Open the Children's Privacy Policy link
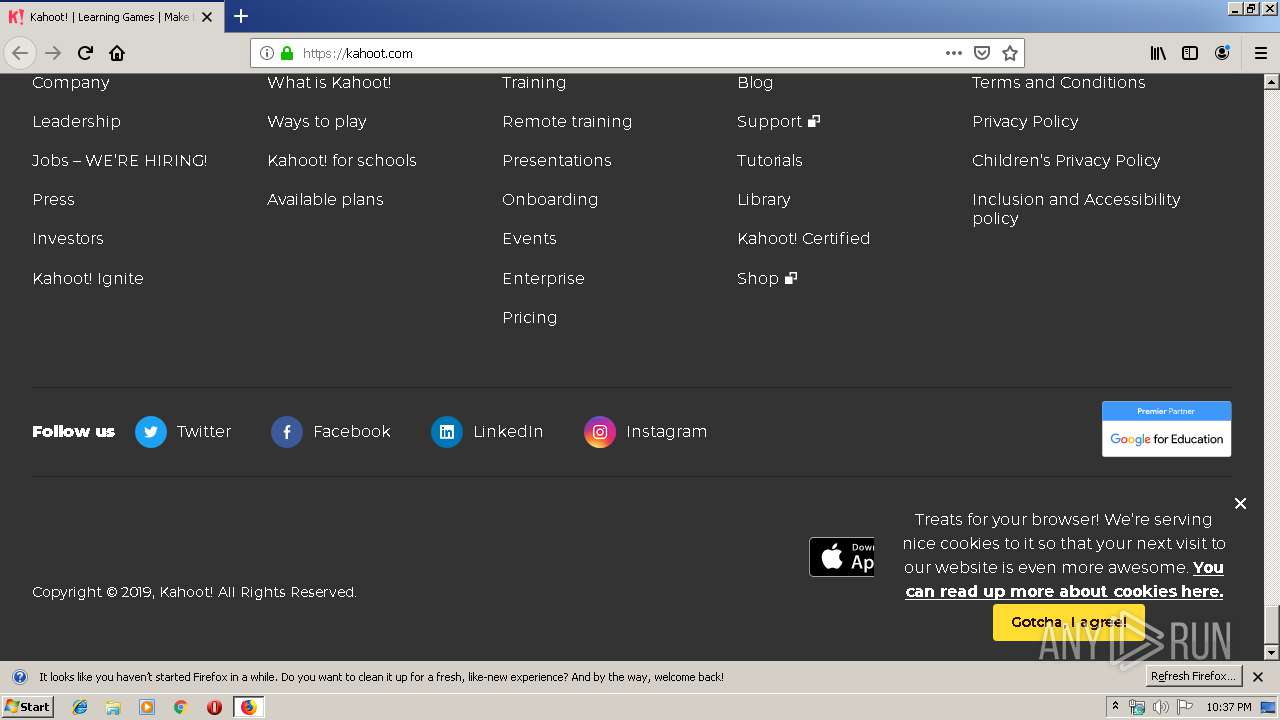1280x720 pixels. 1066,161
